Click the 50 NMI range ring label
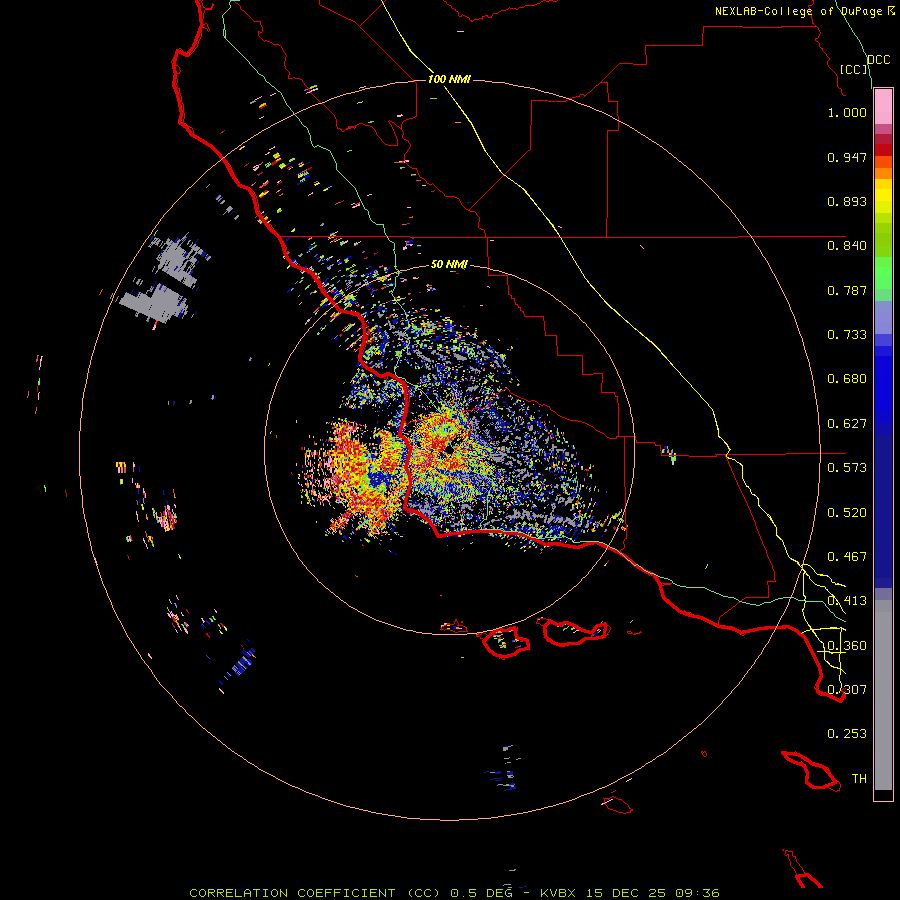Screen dimensions: 900x900 449,264
